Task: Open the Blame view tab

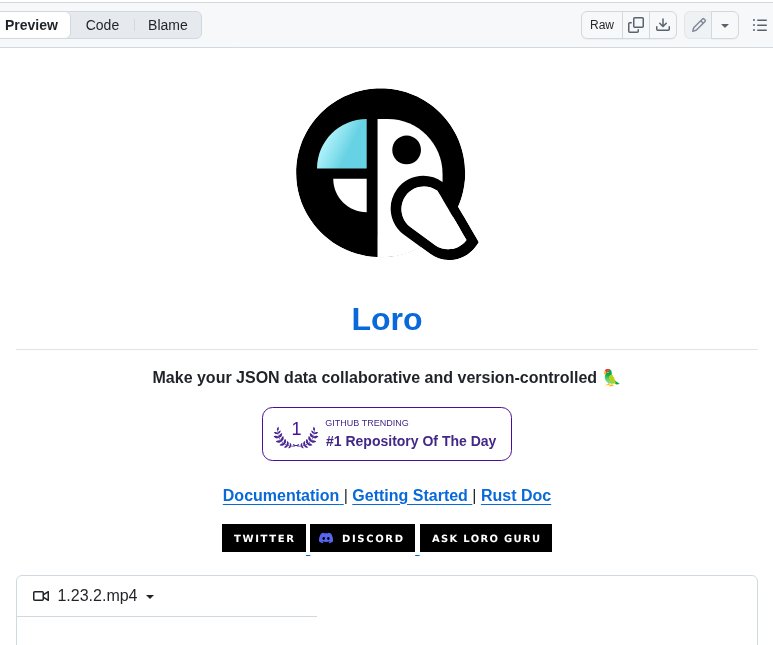Action: click(x=168, y=25)
